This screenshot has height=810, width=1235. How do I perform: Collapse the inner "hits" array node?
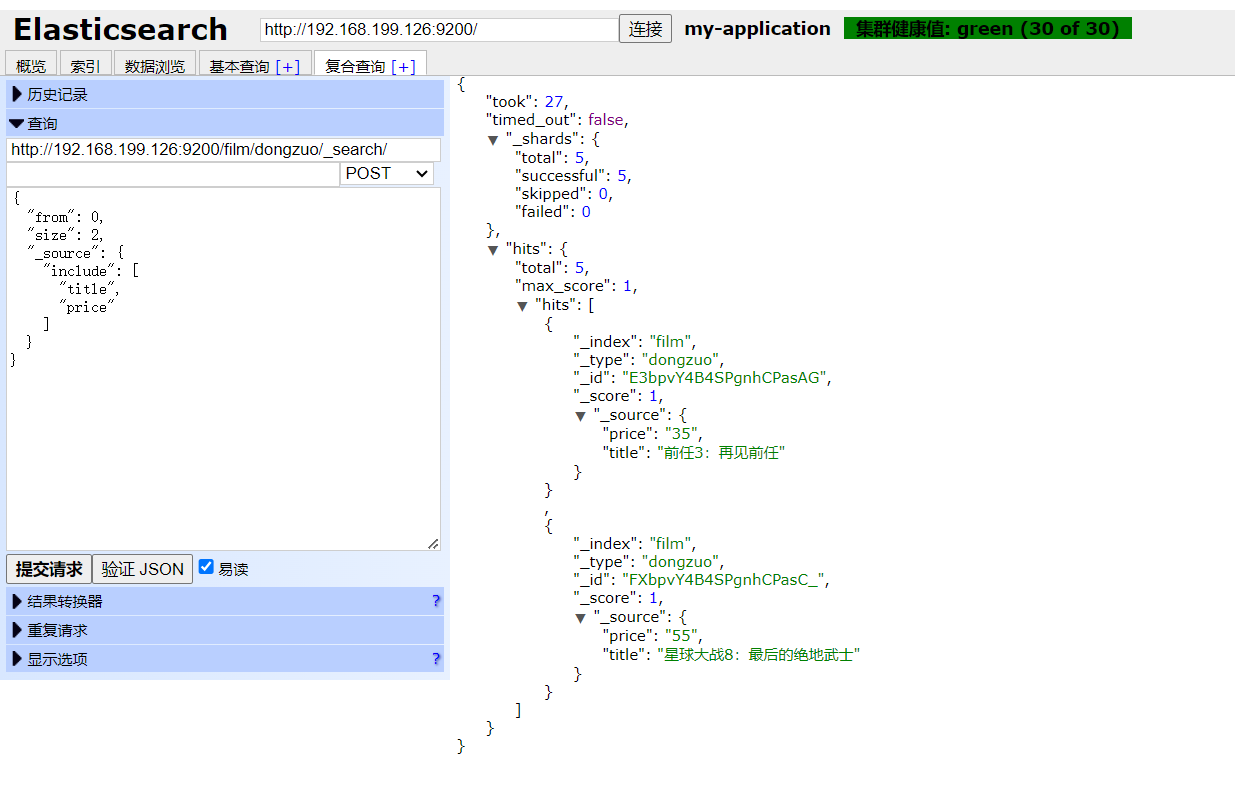pos(522,305)
